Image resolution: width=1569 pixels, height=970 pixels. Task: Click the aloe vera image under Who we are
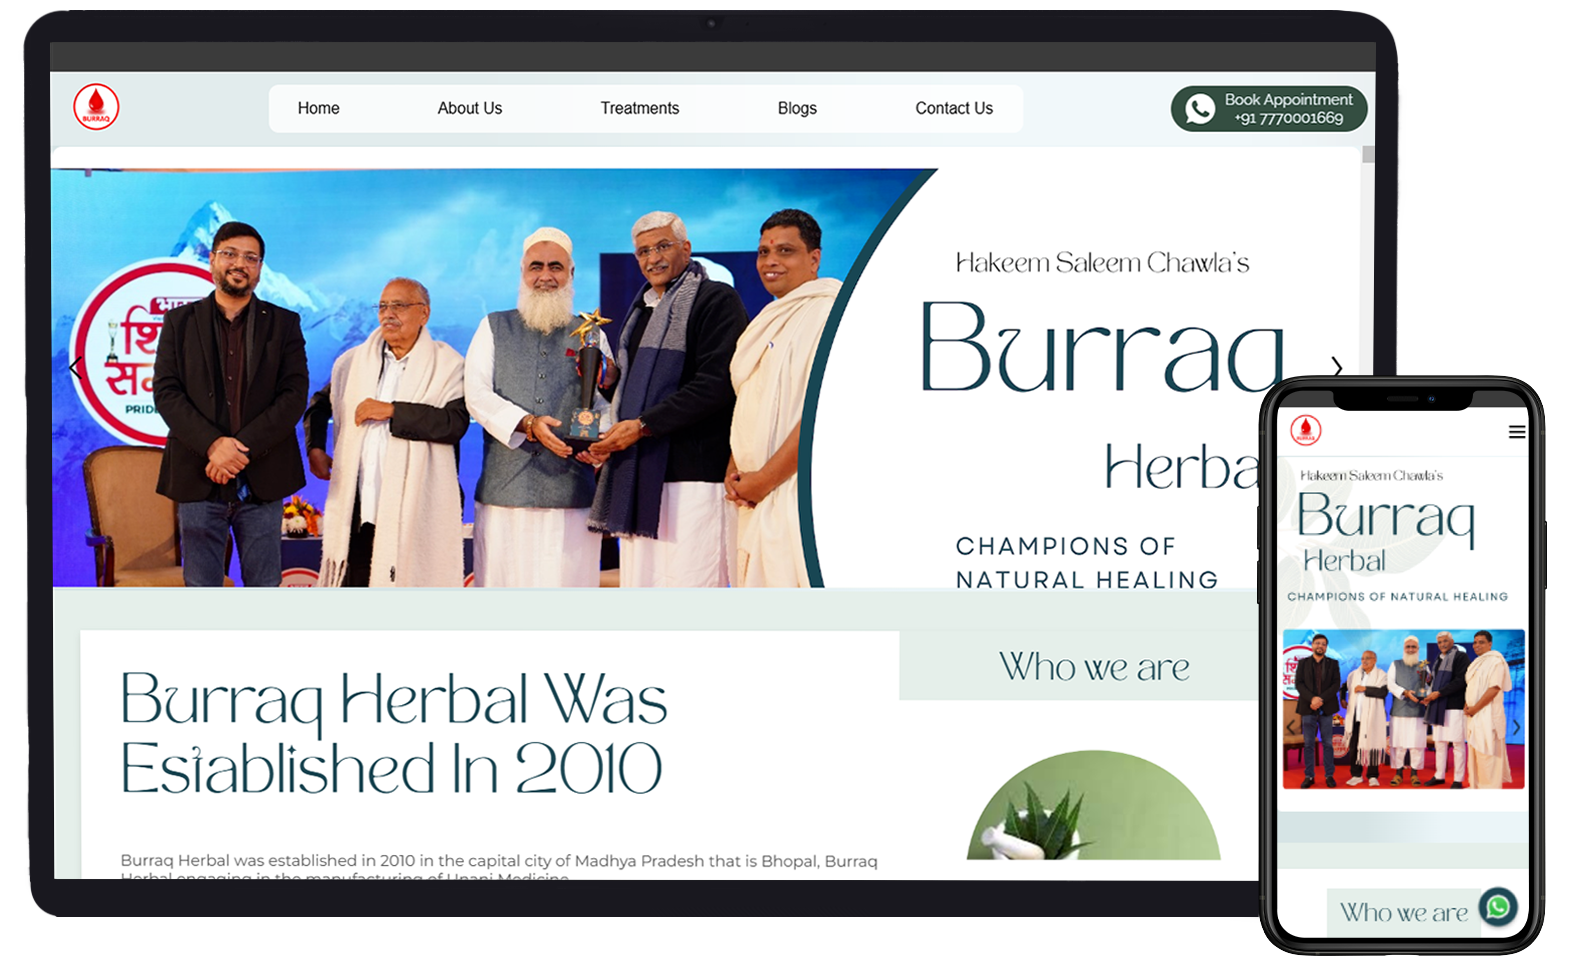coord(1093,808)
